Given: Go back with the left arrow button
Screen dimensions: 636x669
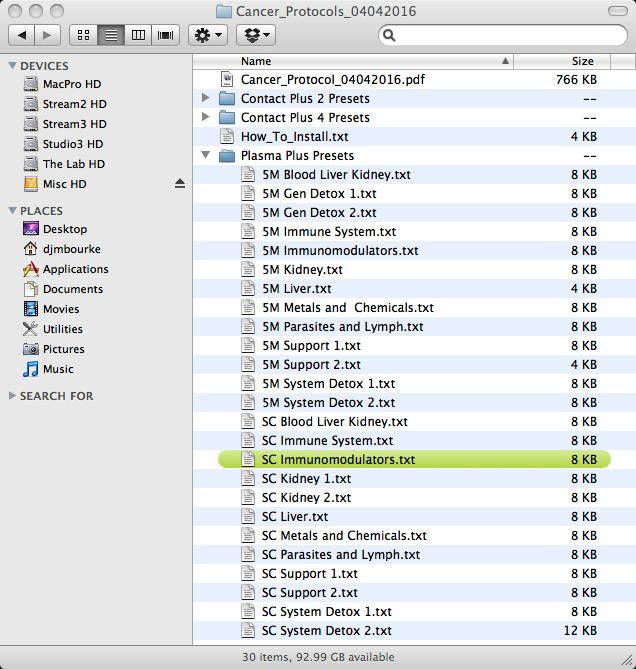Looking at the screenshot, I should (x=21, y=35).
